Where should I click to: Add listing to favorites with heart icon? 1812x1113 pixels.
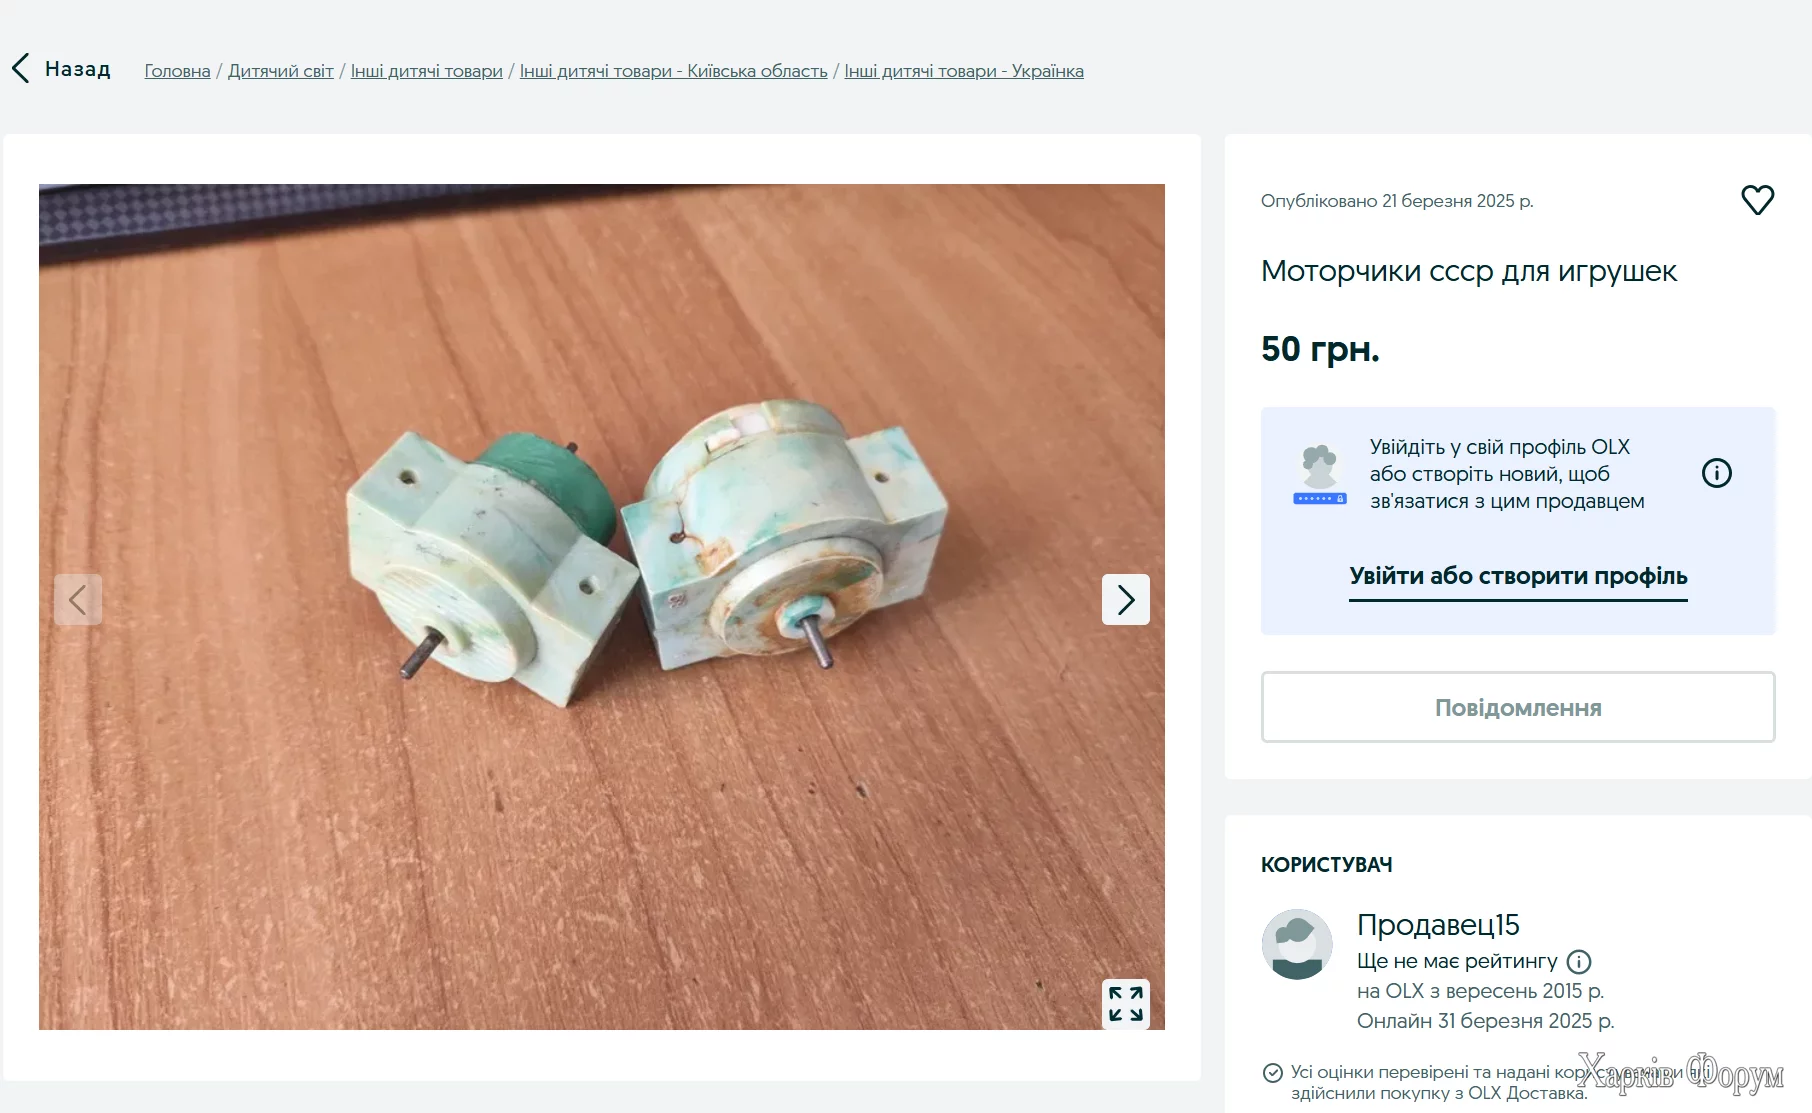click(x=1757, y=200)
